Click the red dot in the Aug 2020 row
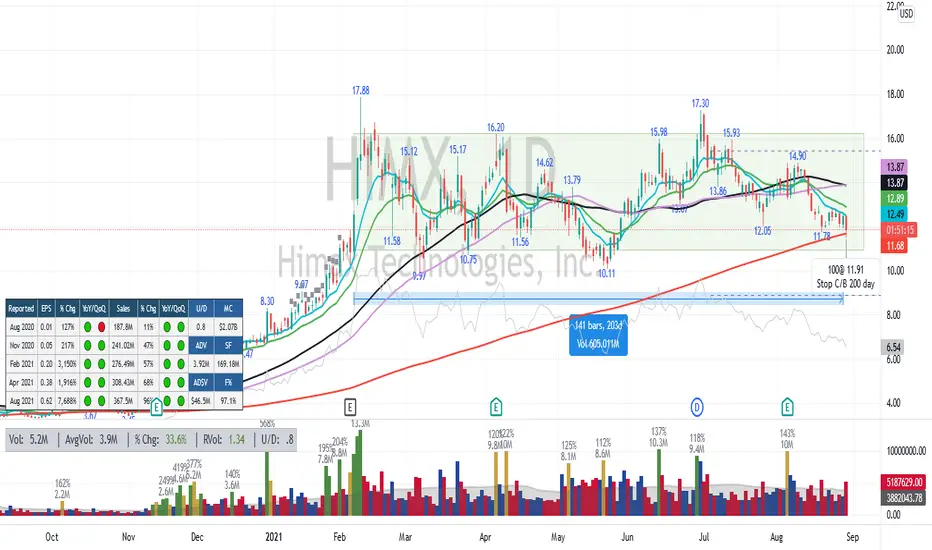 [x=102, y=327]
